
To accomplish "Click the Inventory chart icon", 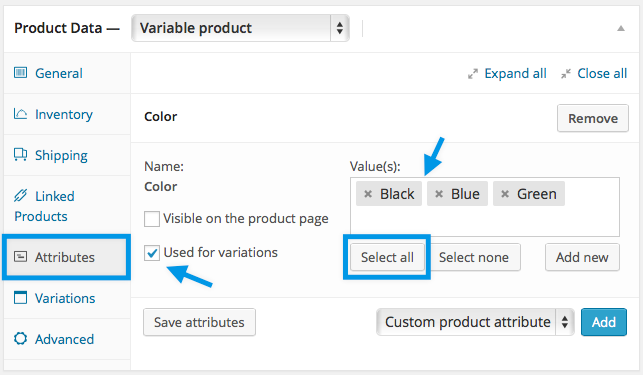I will (20, 113).
